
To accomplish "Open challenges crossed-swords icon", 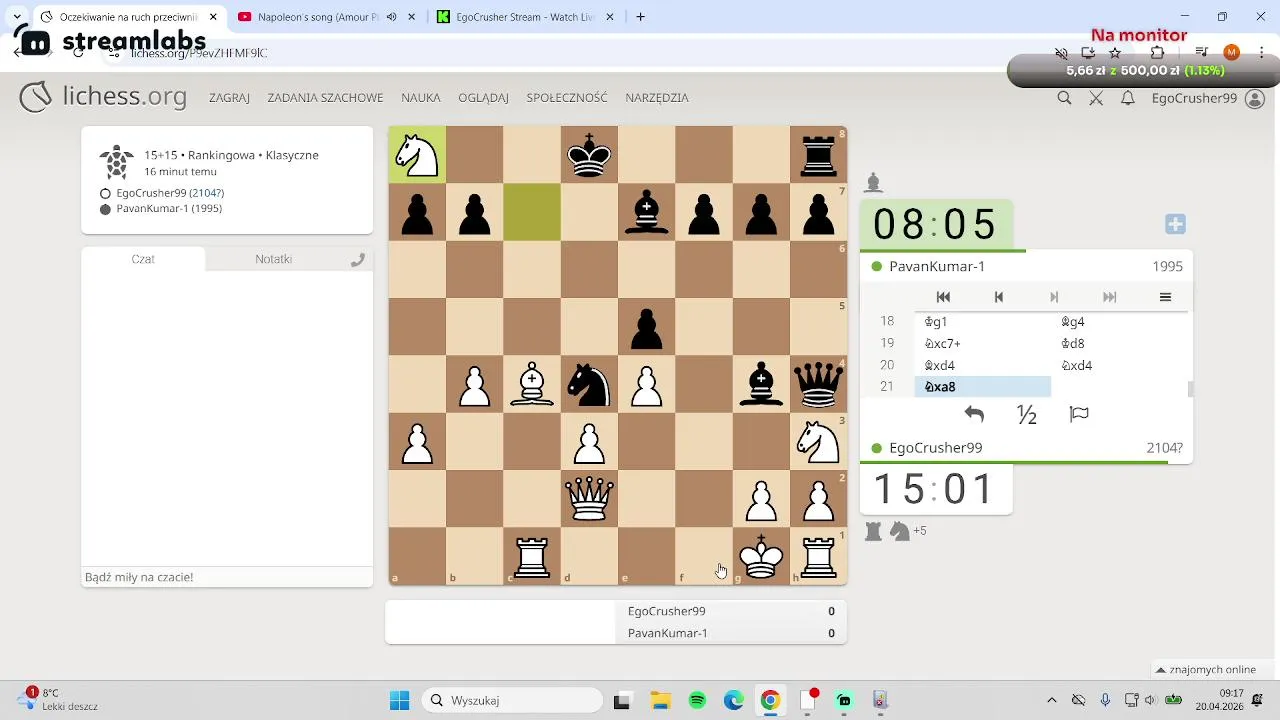I will click(1096, 98).
